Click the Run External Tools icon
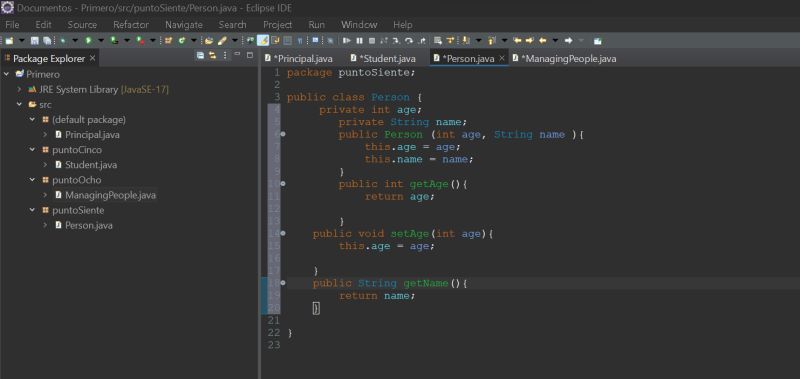 (x=140, y=40)
